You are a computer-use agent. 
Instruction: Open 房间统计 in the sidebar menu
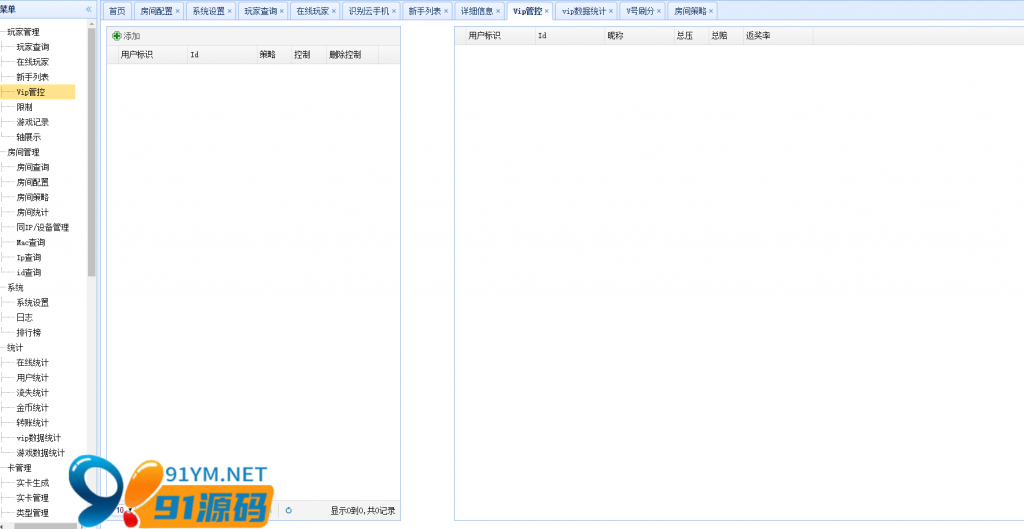click(33, 212)
